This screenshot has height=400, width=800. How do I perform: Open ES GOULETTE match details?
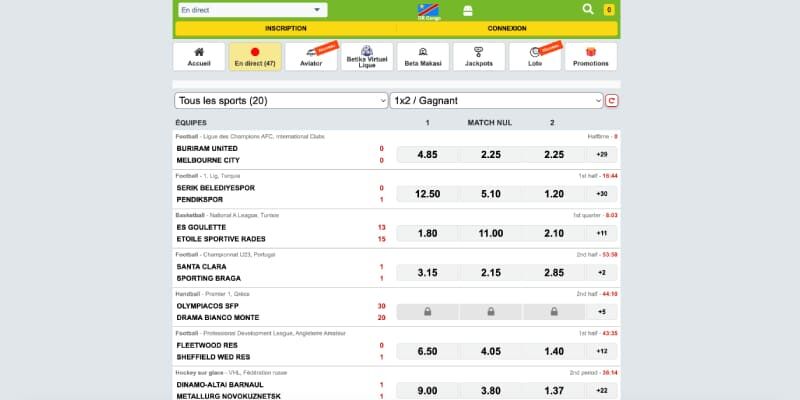tap(201, 227)
